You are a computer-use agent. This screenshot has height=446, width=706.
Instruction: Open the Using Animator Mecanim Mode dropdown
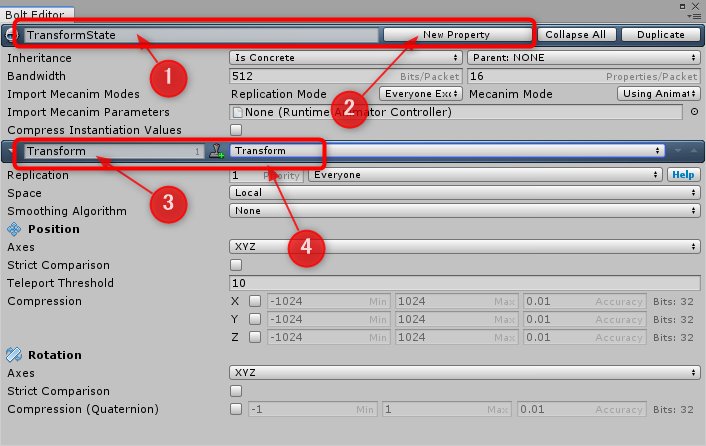pyautogui.click(x=658, y=94)
